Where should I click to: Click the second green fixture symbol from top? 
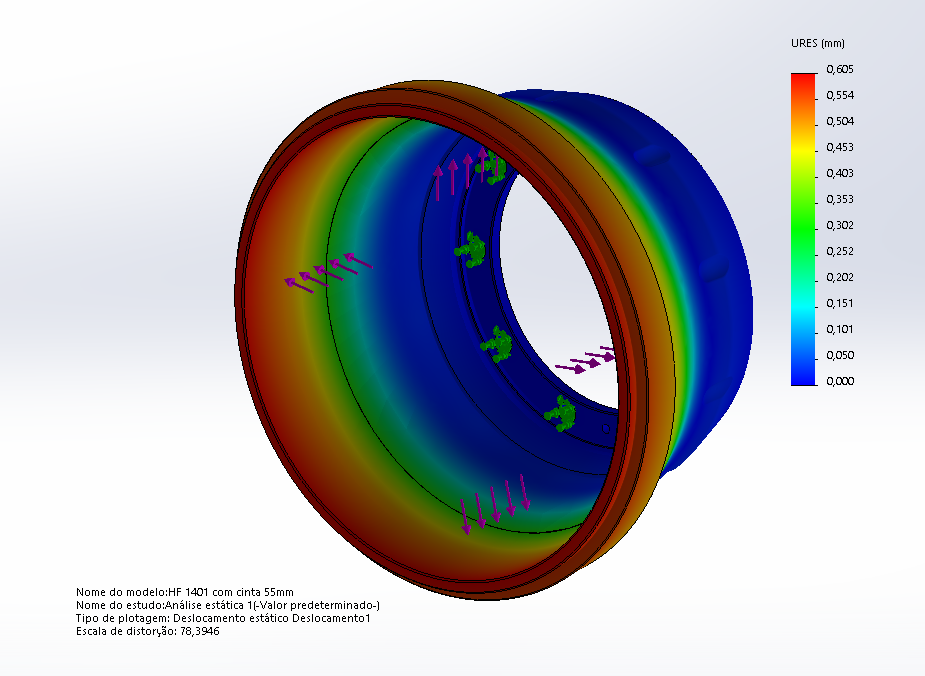coord(470,248)
